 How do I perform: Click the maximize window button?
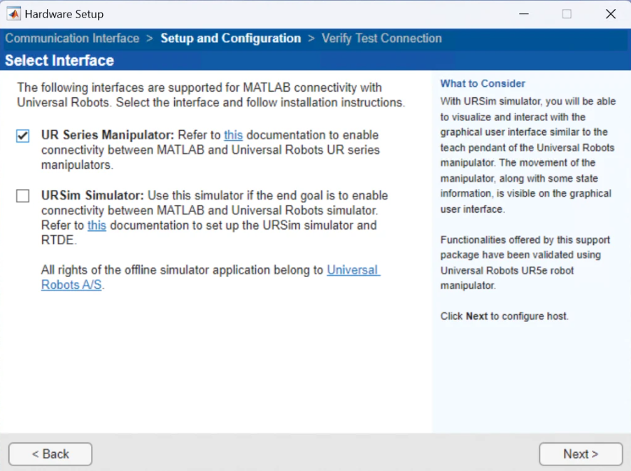point(567,14)
